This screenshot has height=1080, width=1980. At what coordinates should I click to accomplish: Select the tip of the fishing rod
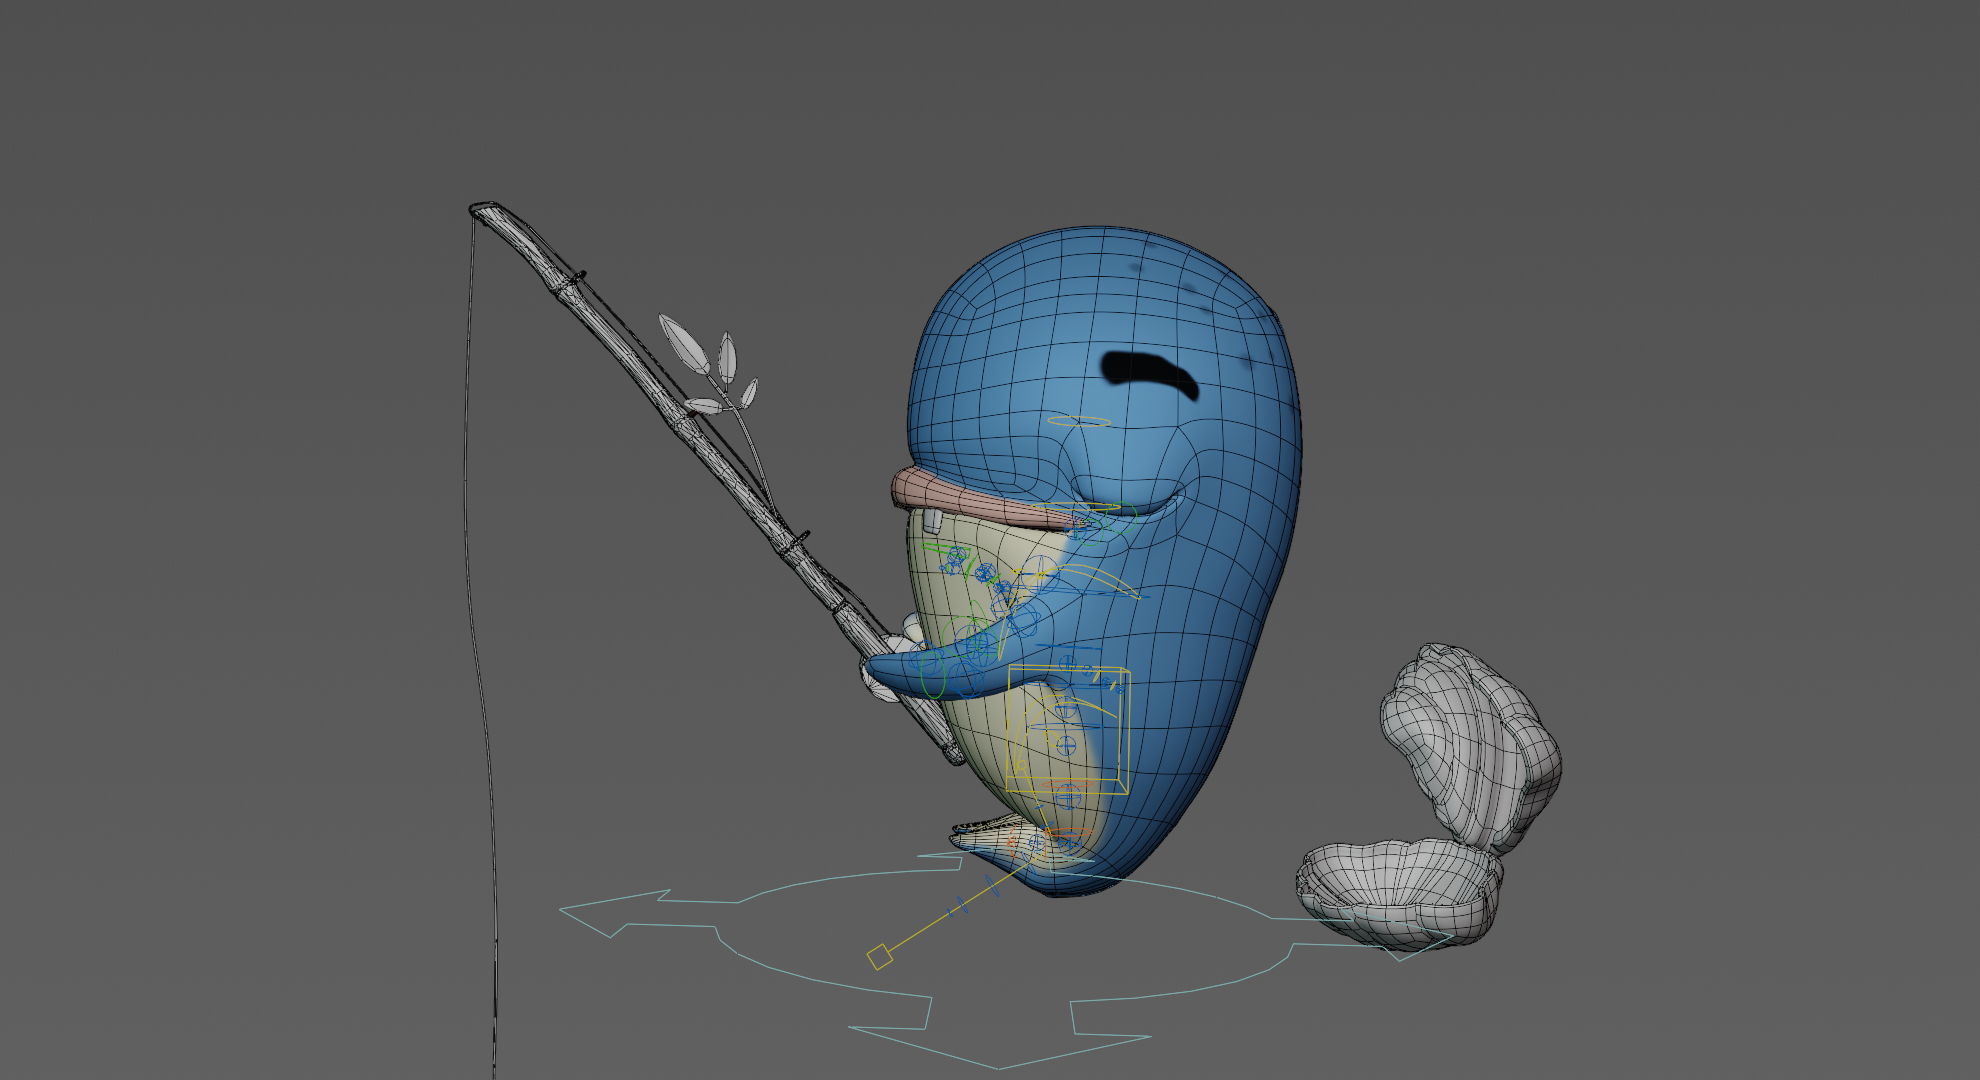[484, 209]
